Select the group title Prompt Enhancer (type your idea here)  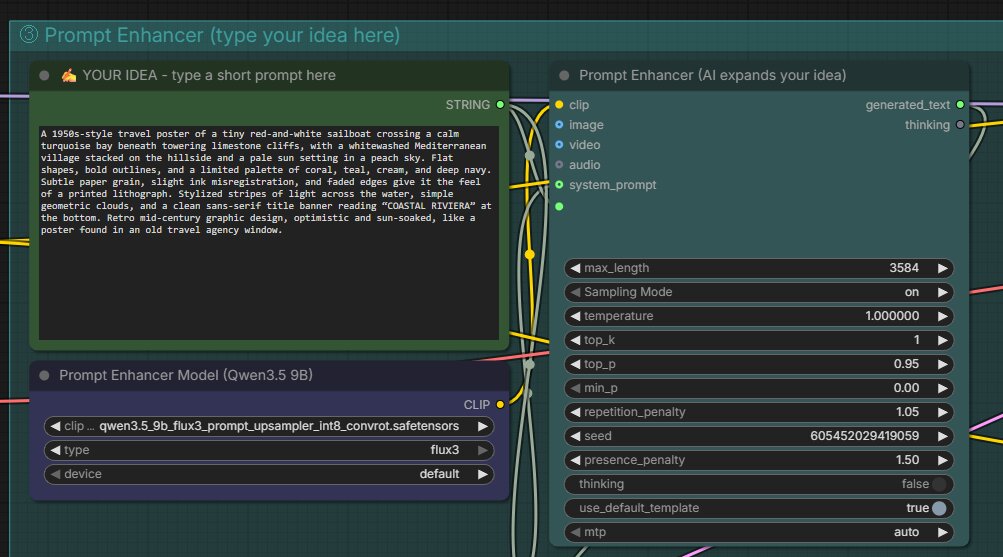pos(222,35)
